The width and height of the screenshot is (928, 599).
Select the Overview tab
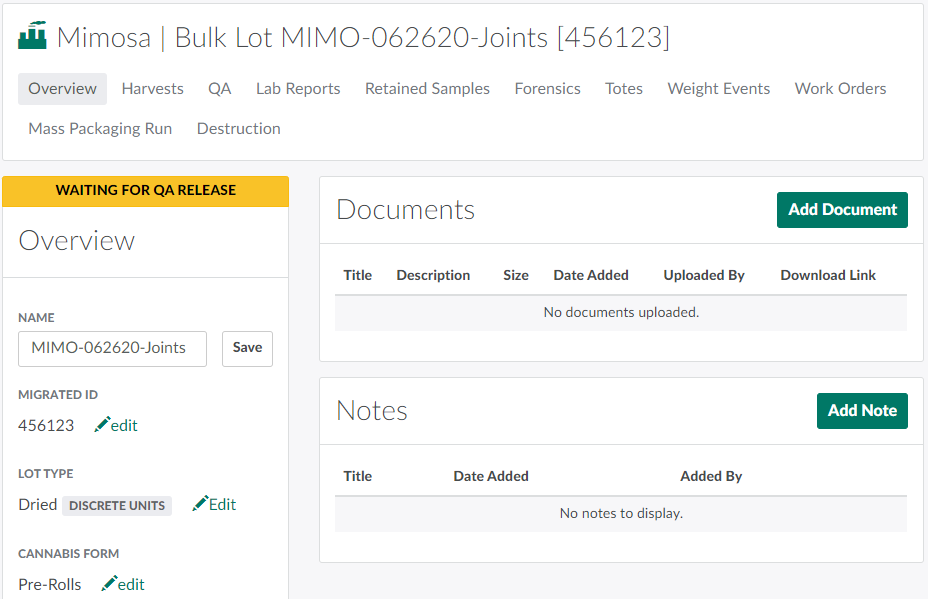tap(62, 89)
